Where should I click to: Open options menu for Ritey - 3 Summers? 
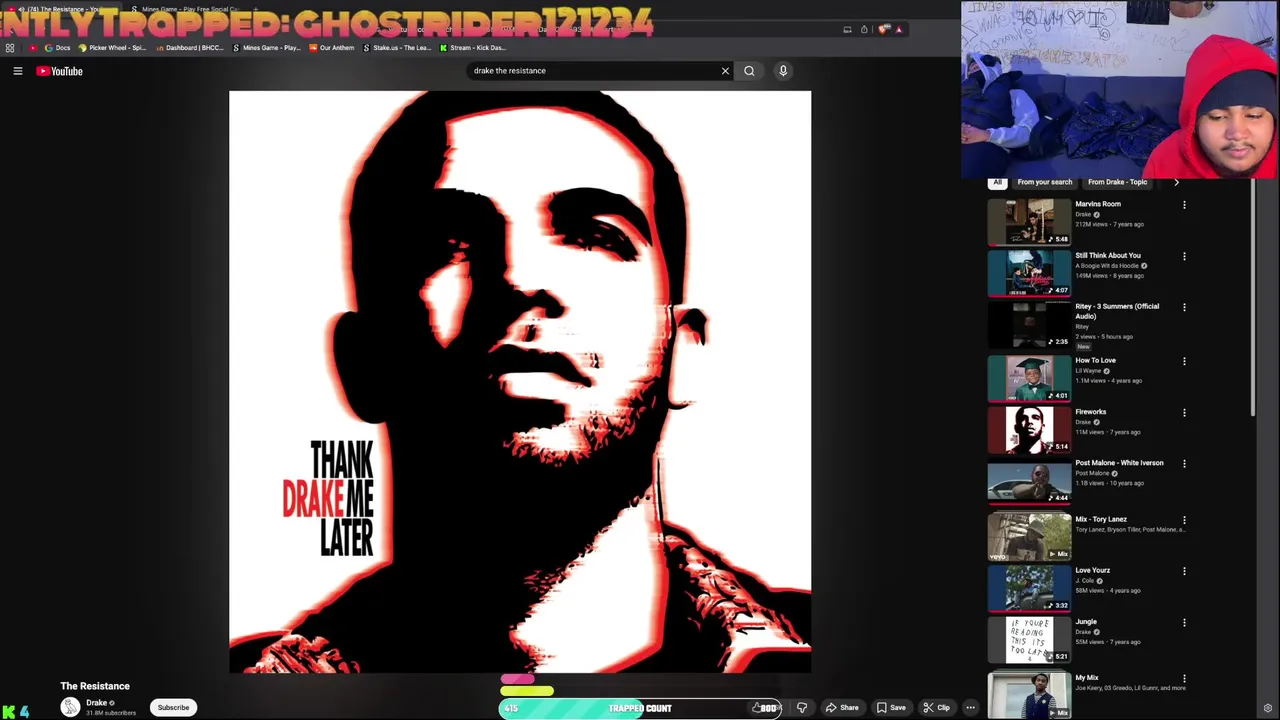1184,307
